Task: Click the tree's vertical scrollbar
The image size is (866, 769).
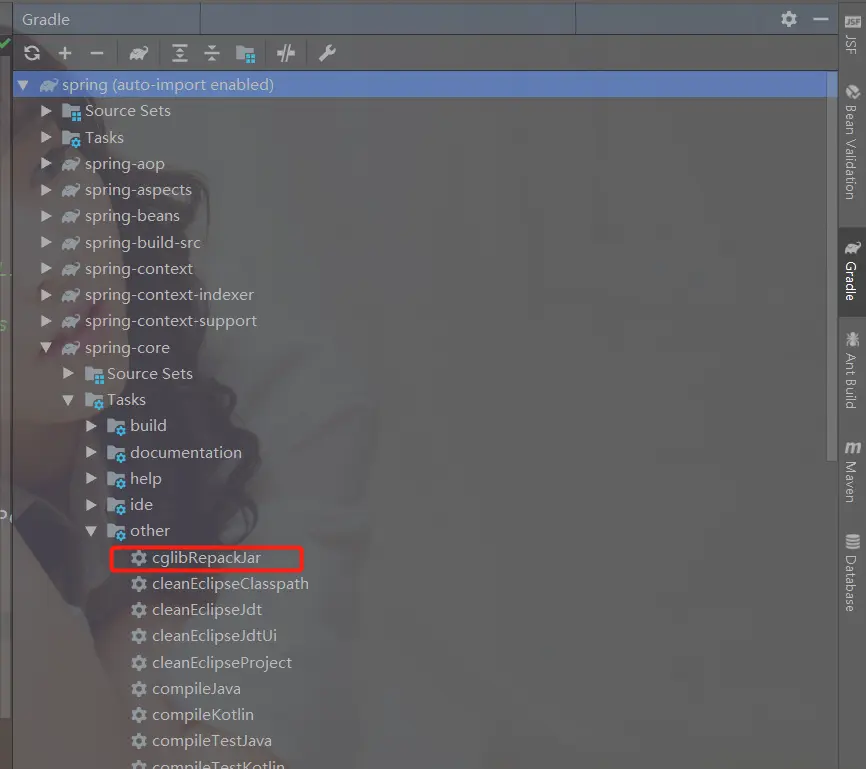Action: pyautogui.click(x=832, y=265)
